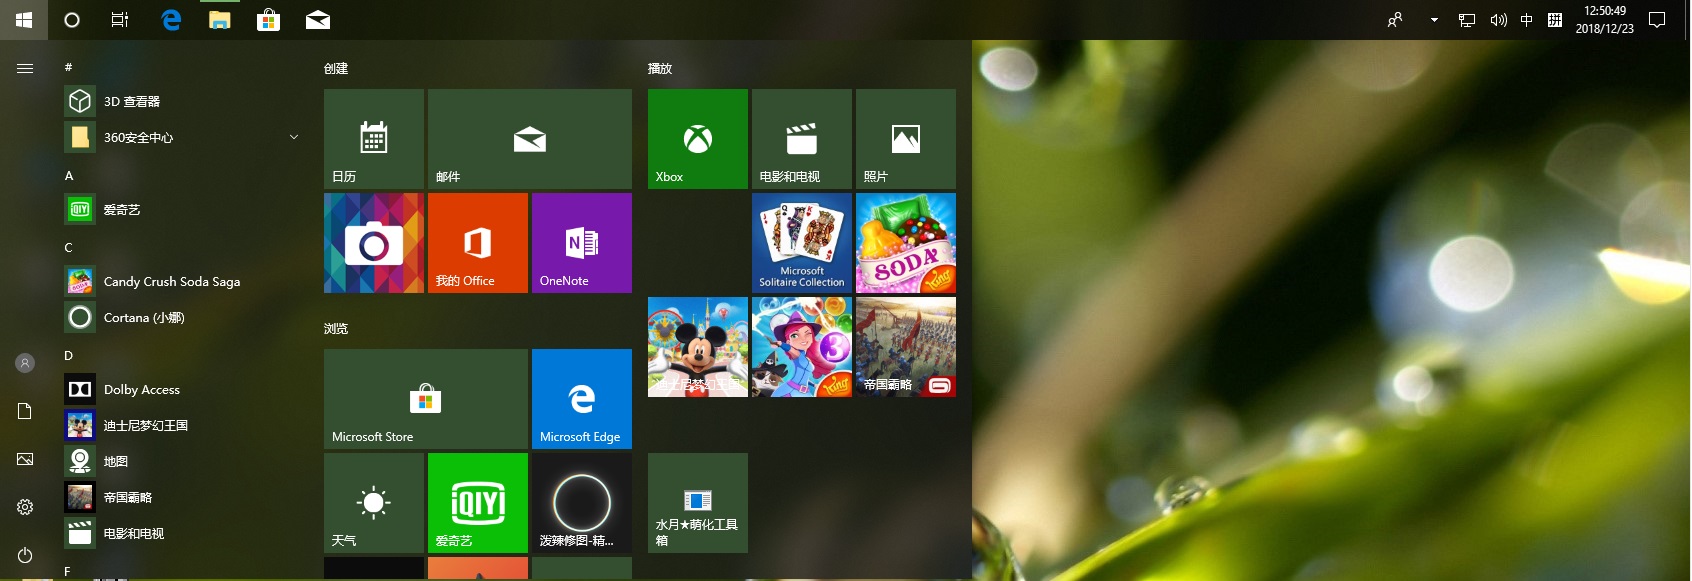Open the People icon in system tray
Viewport: 1692px width, 581px height.
coord(1395,20)
